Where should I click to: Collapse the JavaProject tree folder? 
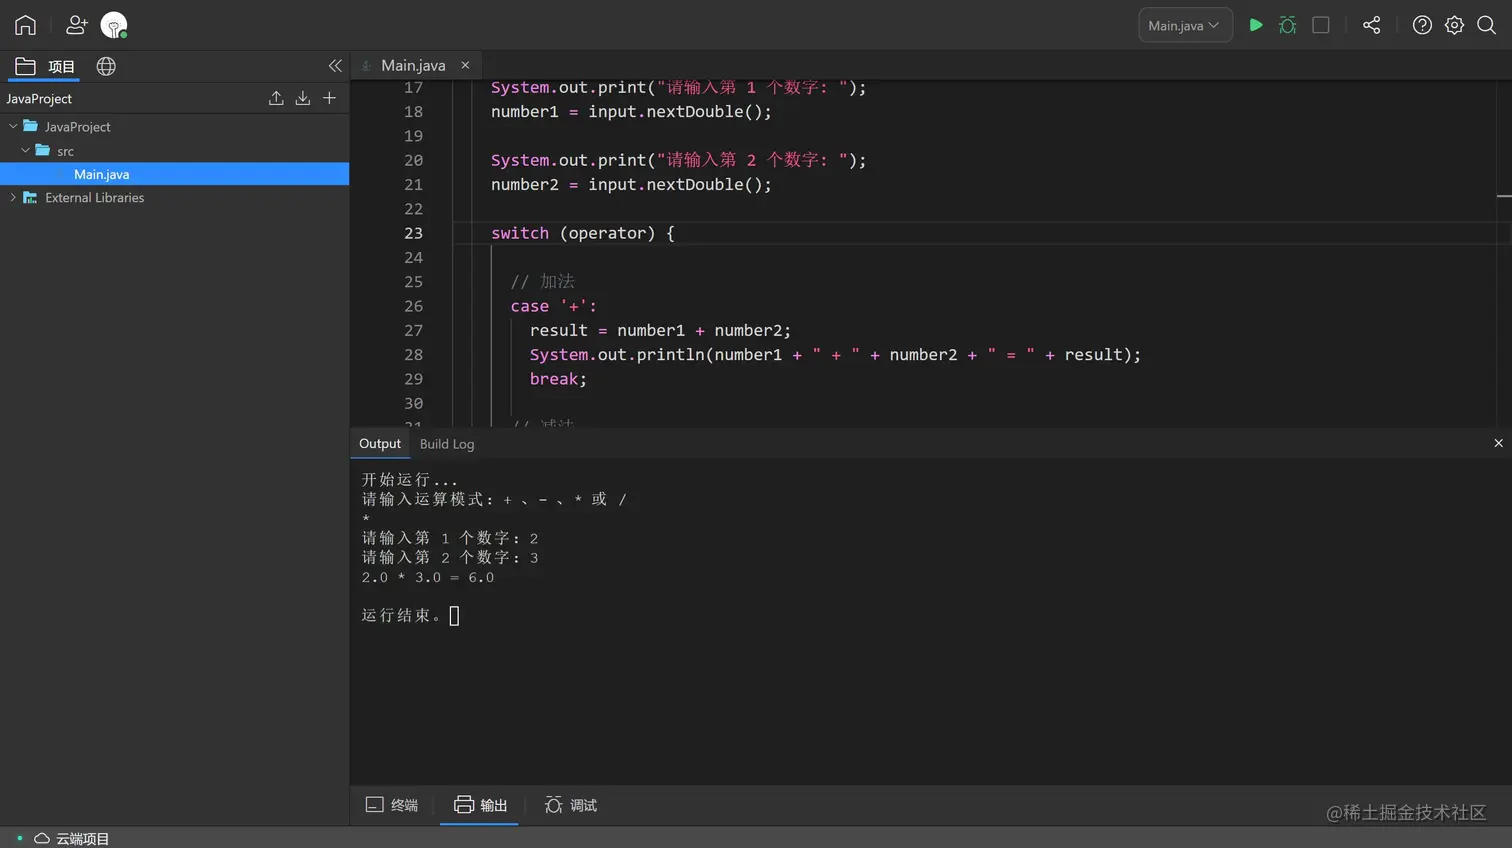(x=13, y=127)
